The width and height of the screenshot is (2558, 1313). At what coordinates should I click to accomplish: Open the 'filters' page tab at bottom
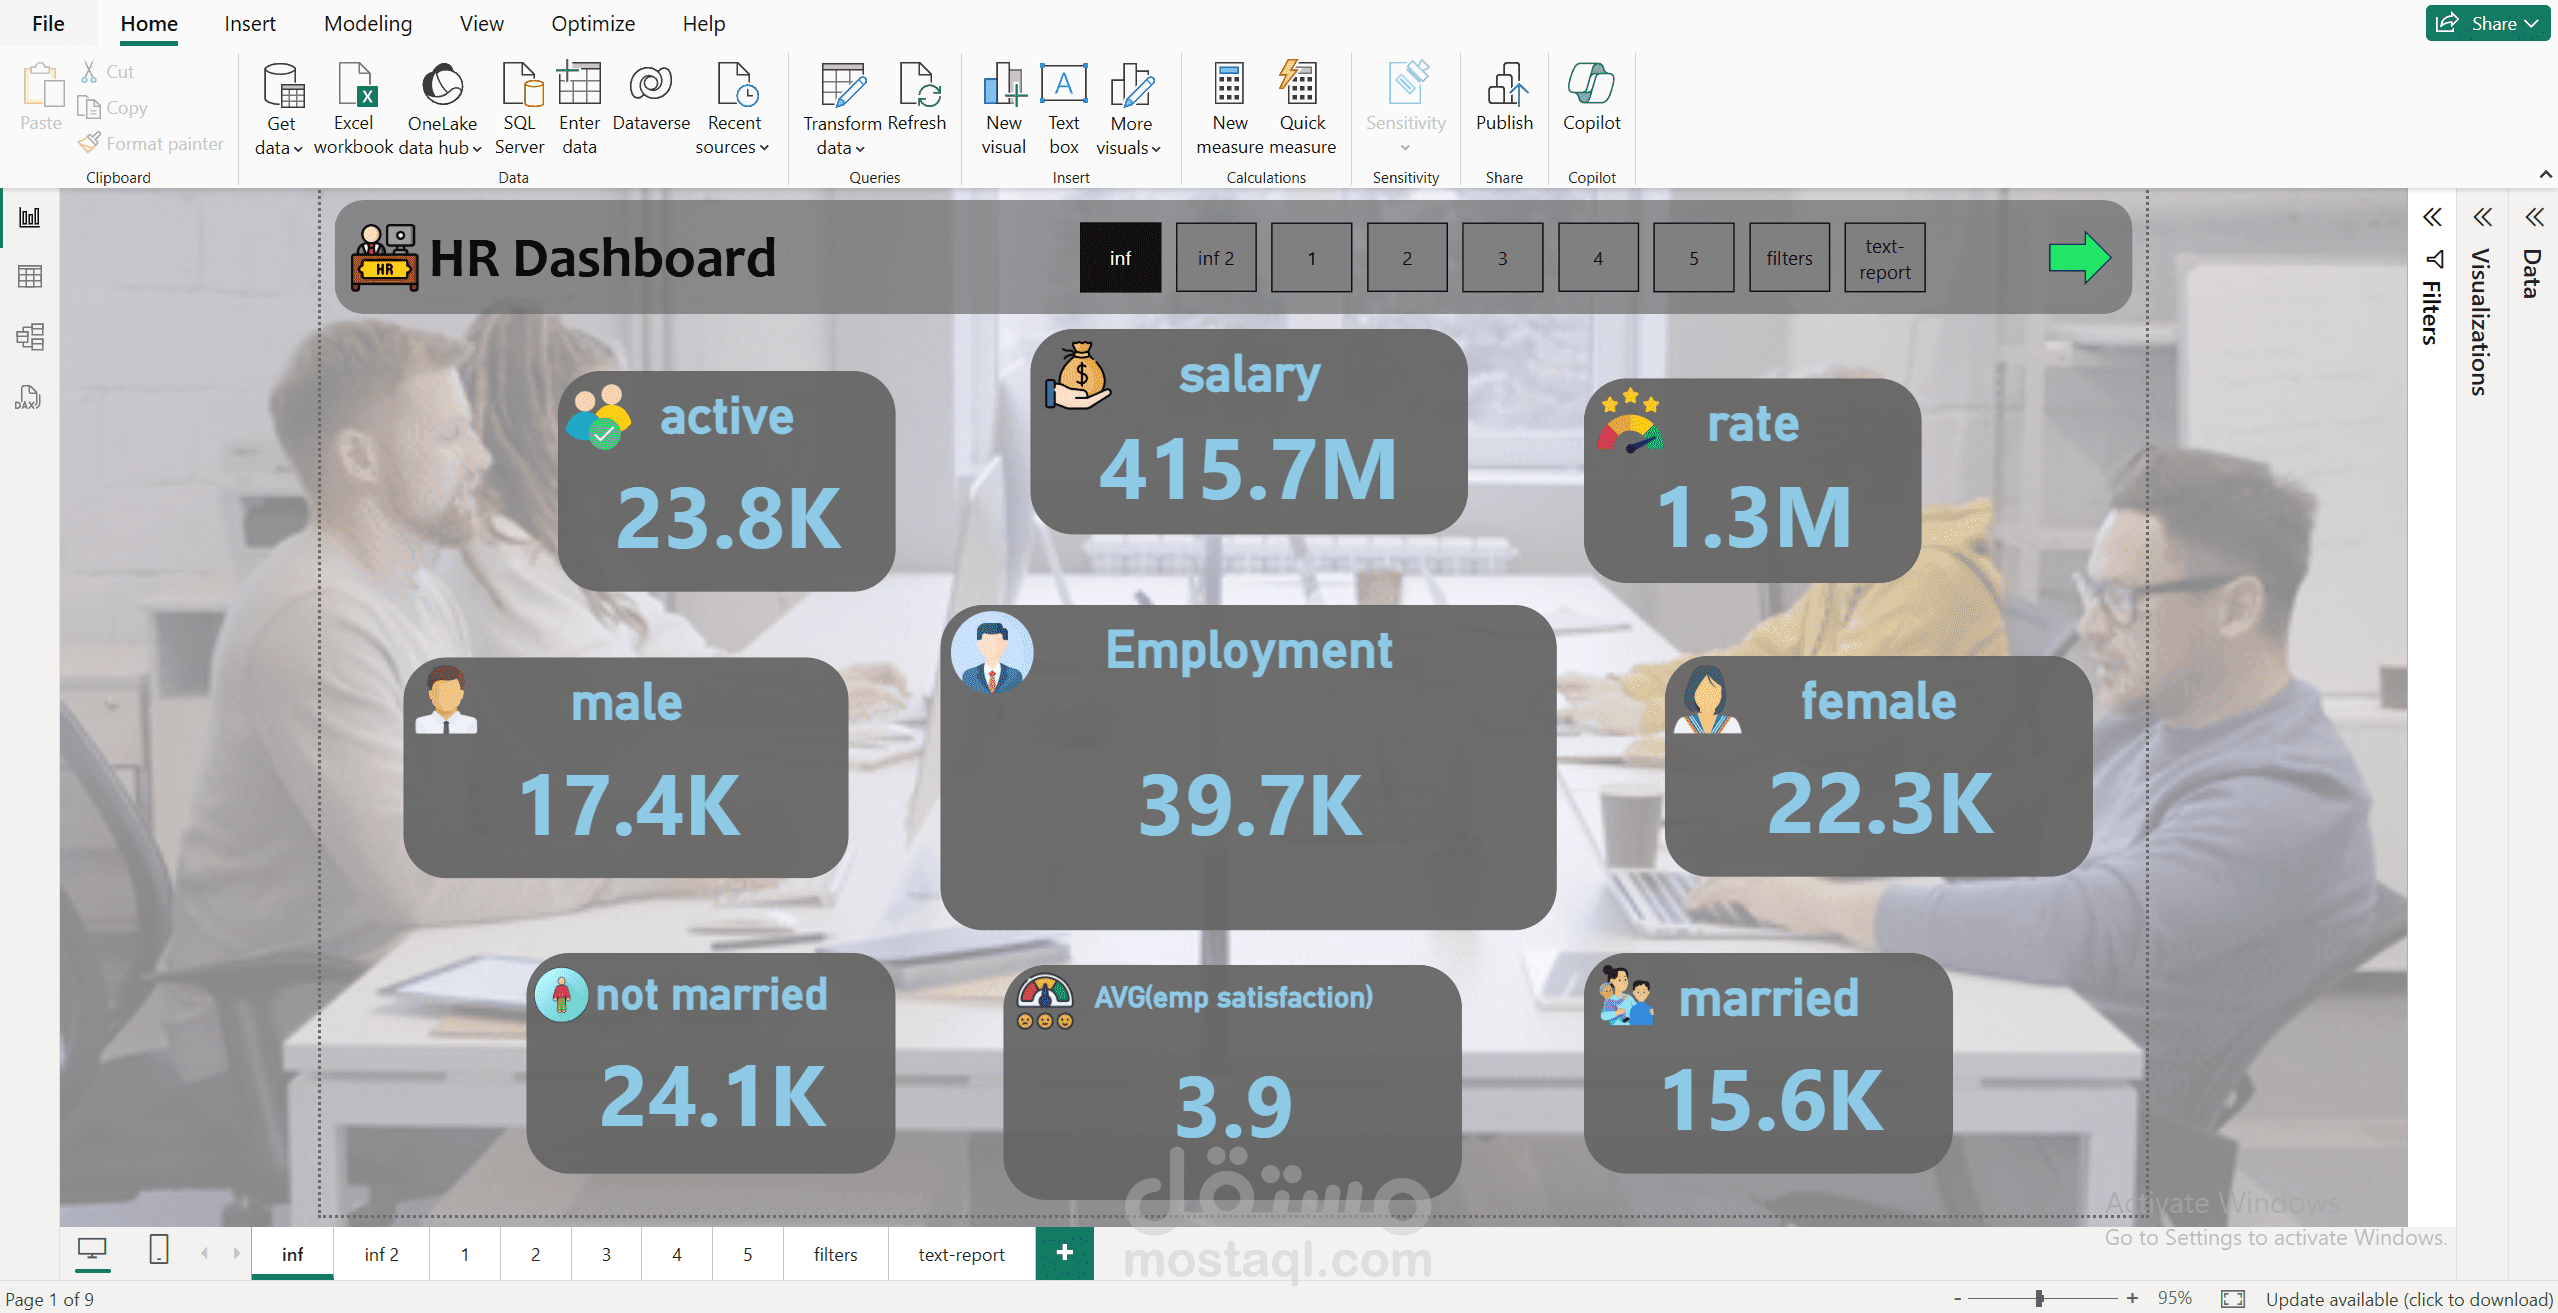(835, 1254)
